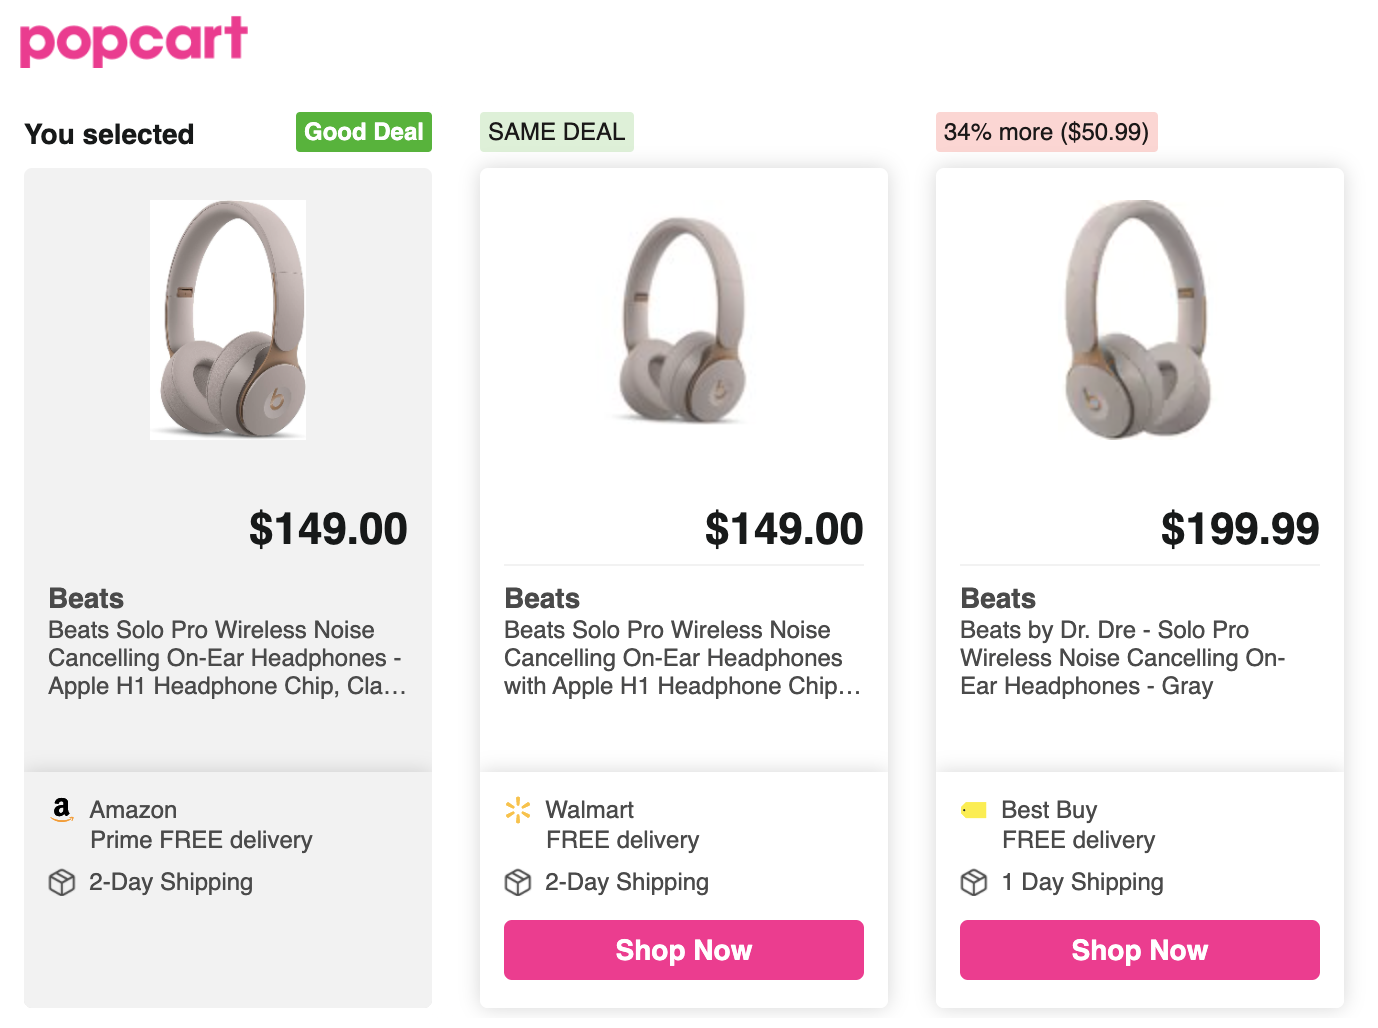Open the Walmart headphones product image
Screen dimensions: 1378x1028
tap(684, 319)
